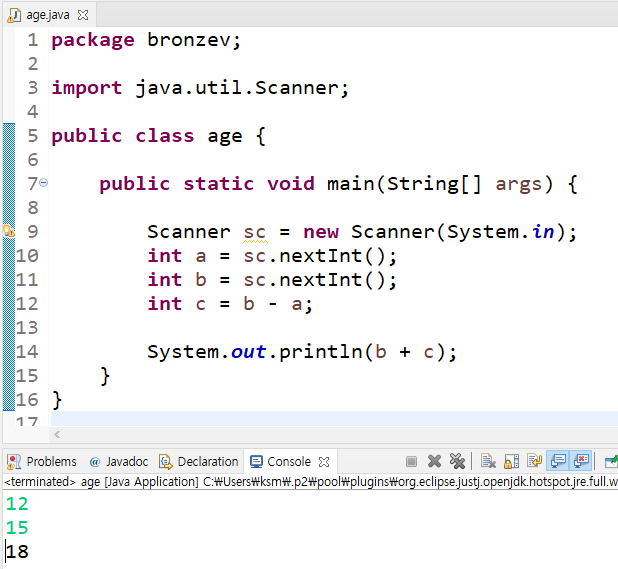The image size is (618, 569).
Task: Click the Declaration view icon
Action: coord(166,461)
